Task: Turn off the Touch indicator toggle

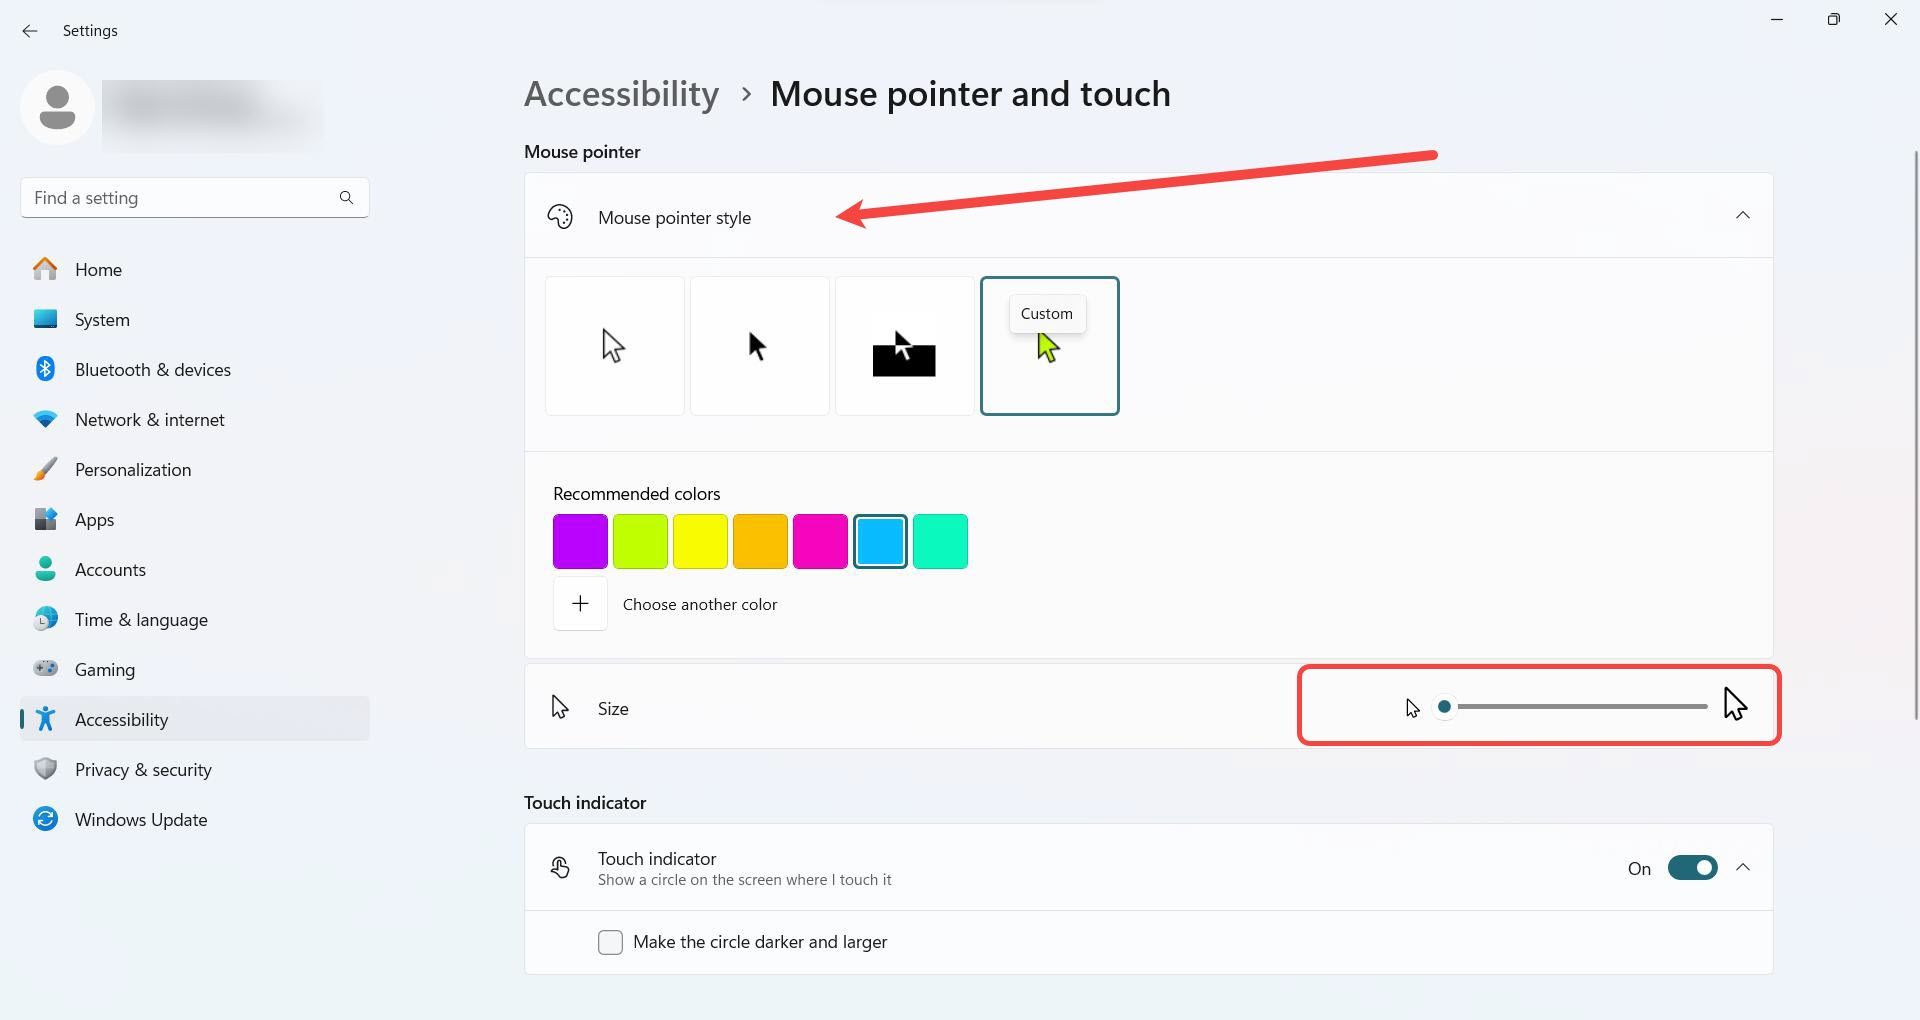Action: (1692, 868)
